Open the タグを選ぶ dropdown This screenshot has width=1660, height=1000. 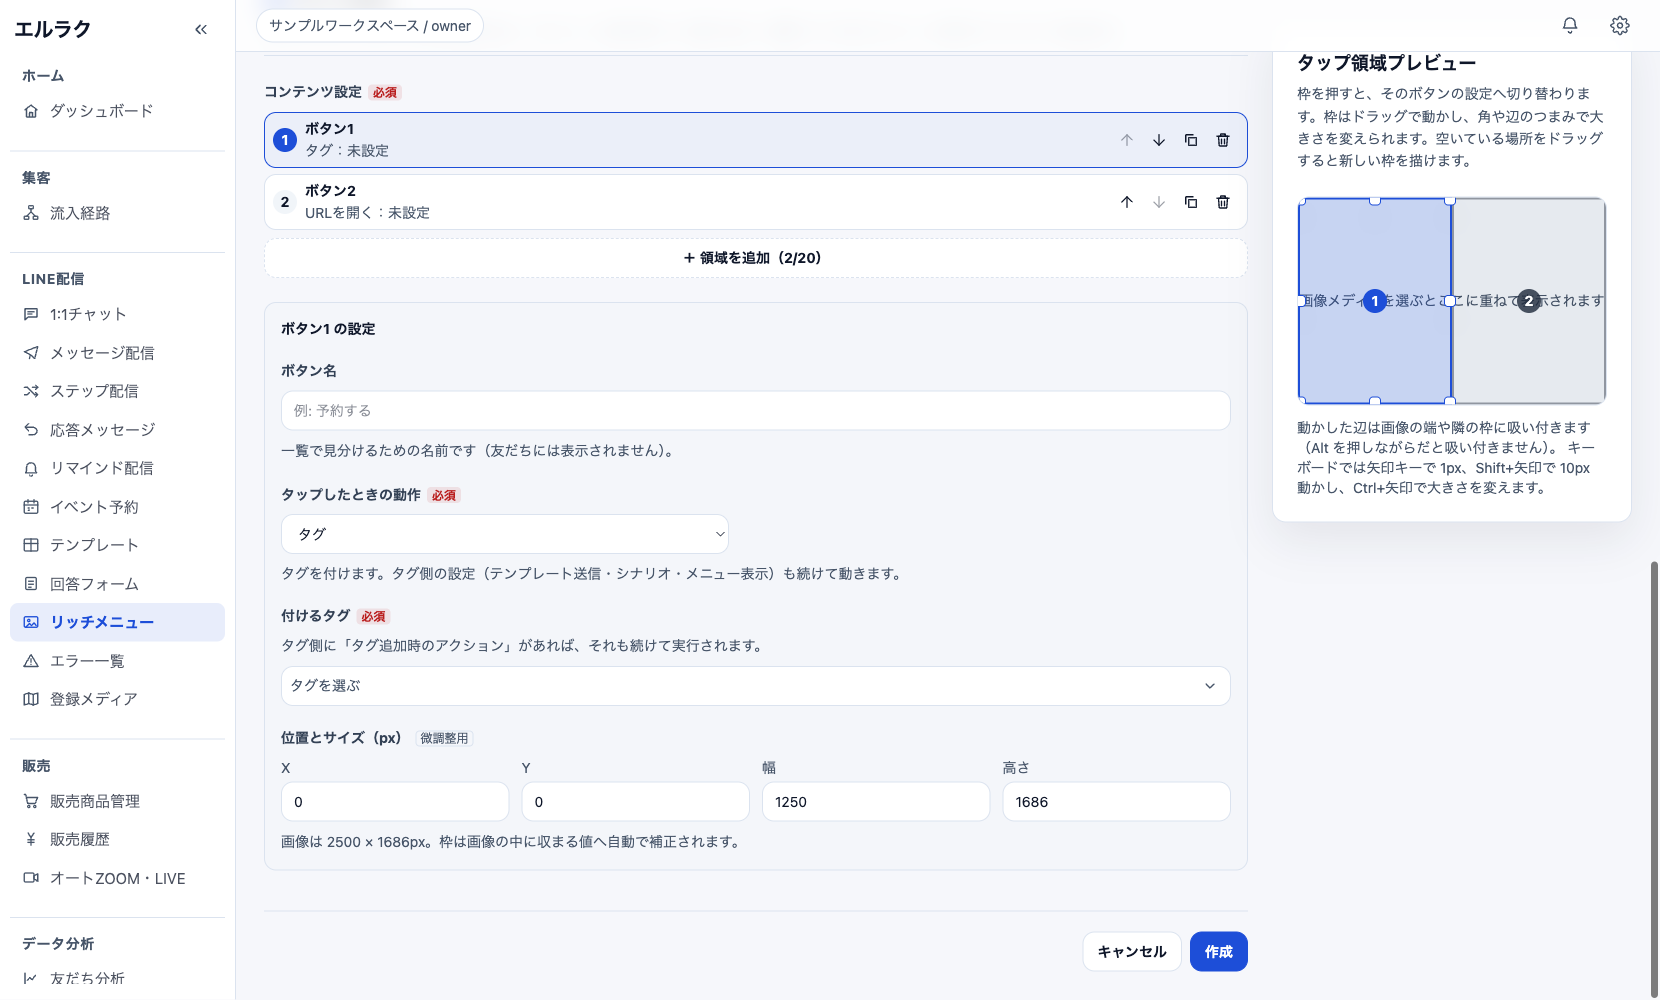(755, 686)
